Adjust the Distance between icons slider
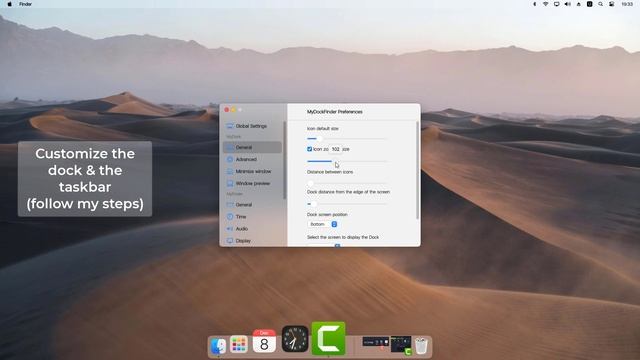The height and width of the screenshot is (360, 640). coord(347,183)
